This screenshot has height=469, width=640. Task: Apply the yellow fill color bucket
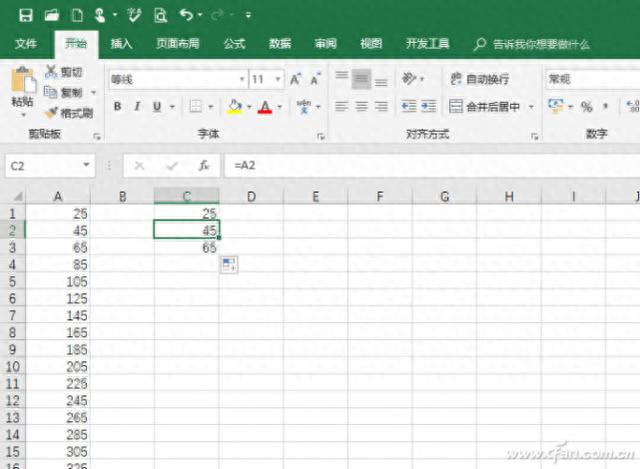pyautogui.click(x=234, y=107)
